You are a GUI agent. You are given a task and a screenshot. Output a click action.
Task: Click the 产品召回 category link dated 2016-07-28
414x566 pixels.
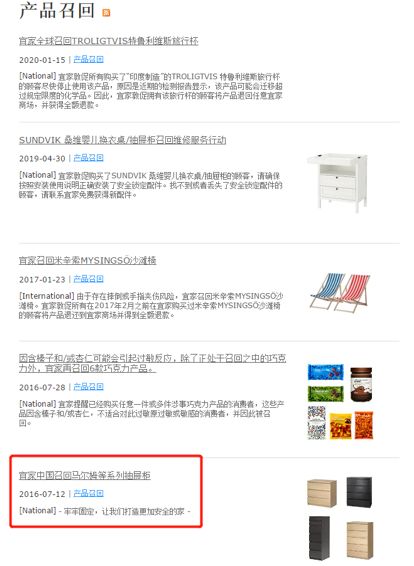pos(88,387)
